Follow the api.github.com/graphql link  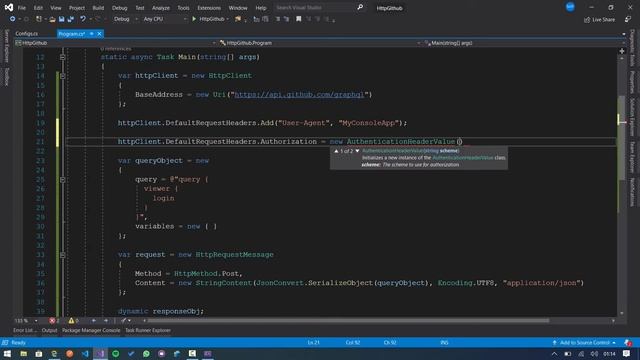(x=299, y=95)
